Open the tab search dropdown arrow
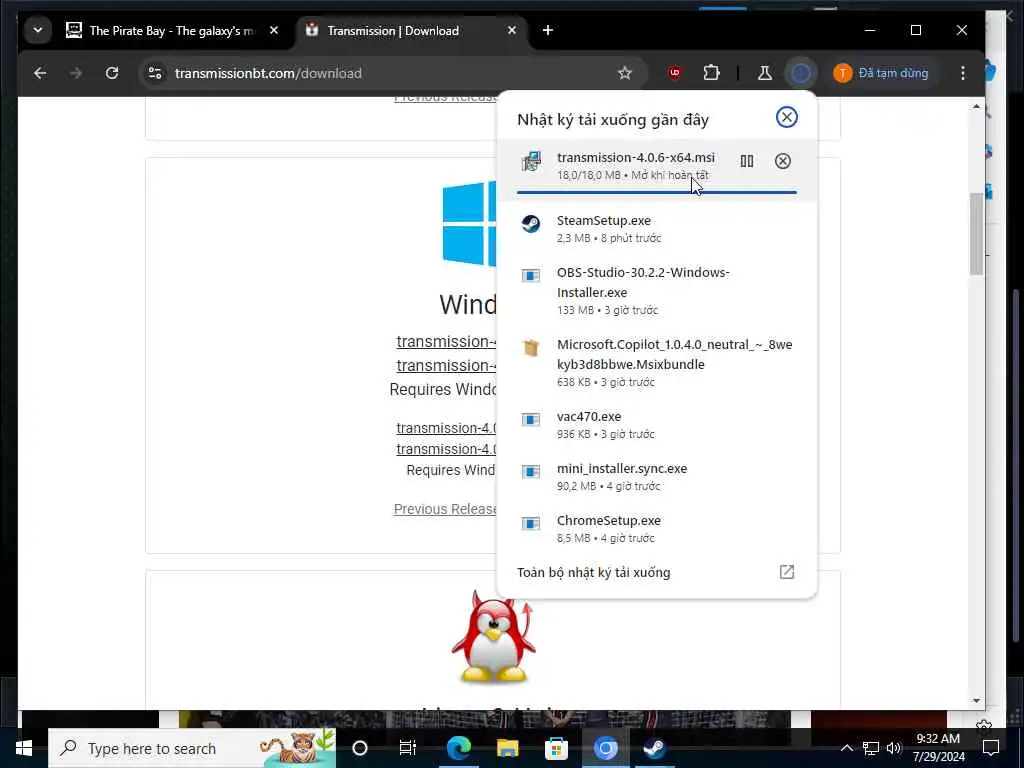Viewport: 1024px width, 768px height. point(38,30)
